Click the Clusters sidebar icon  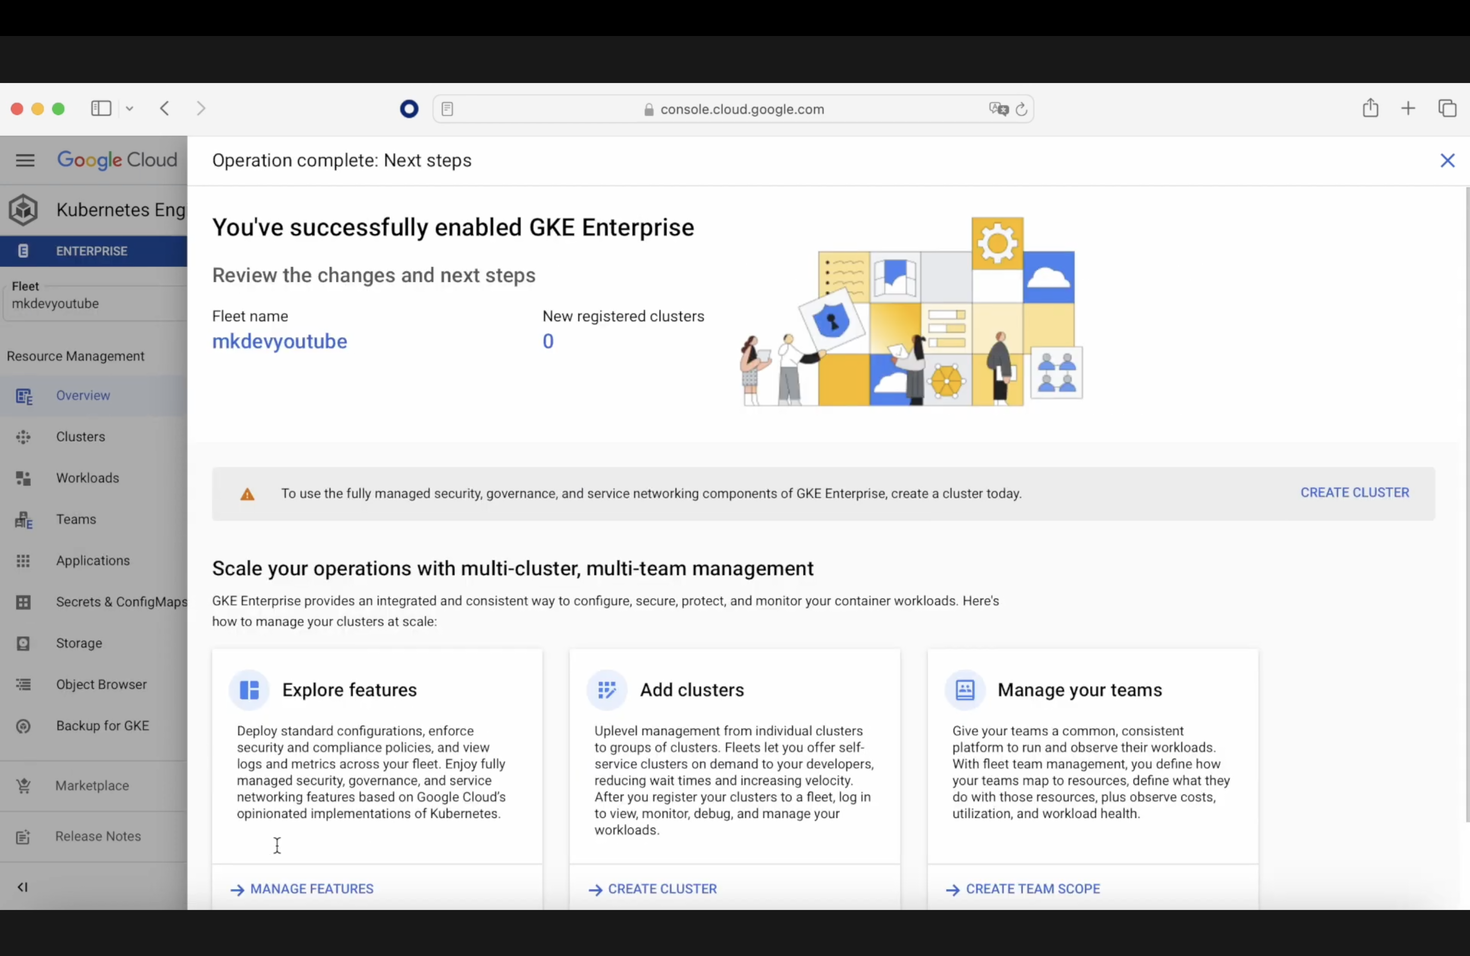pyautogui.click(x=24, y=437)
